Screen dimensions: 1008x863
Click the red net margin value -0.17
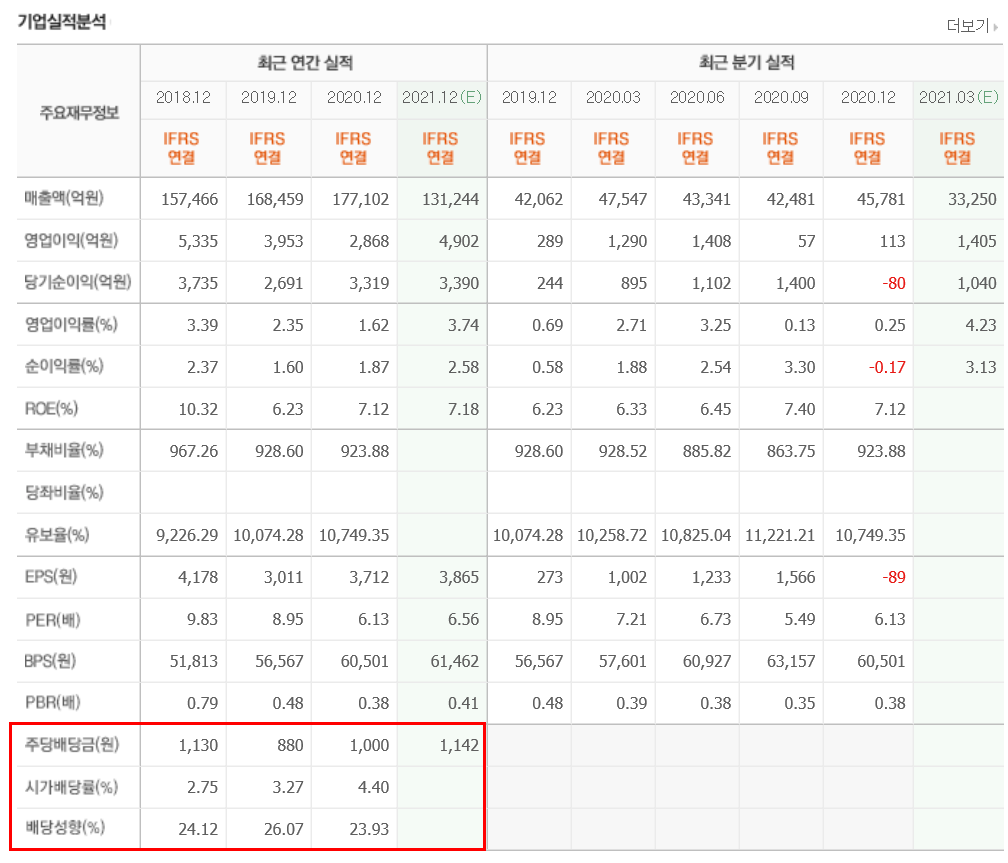coord(887,367)
